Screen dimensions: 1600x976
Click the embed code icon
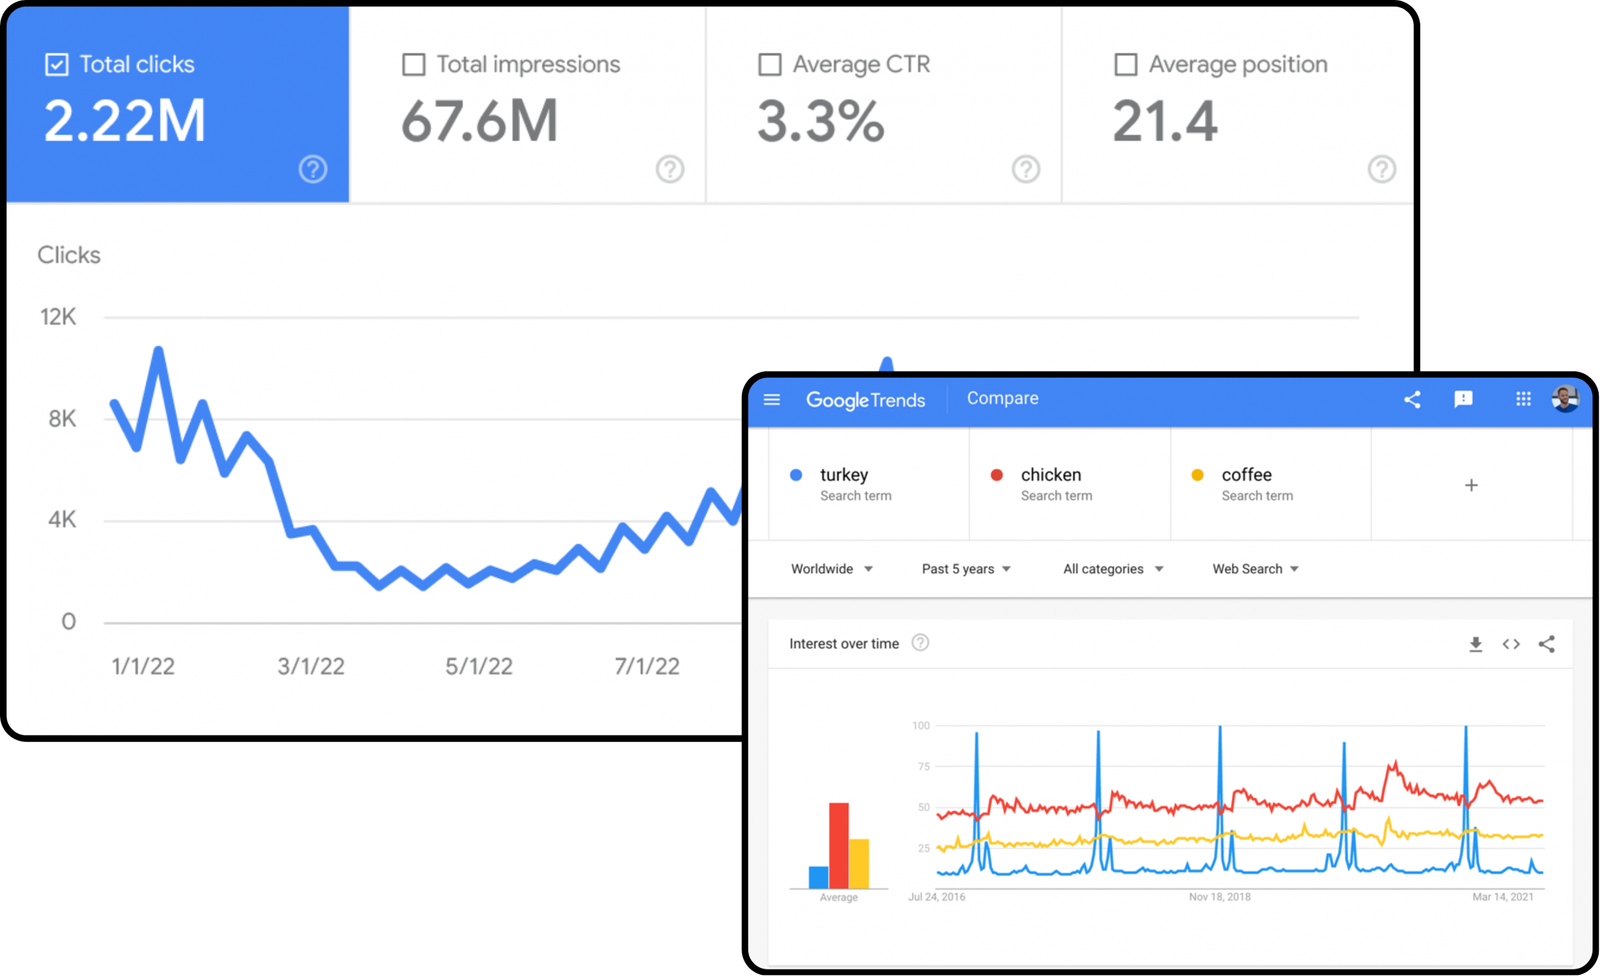(x=1511, y=644)
